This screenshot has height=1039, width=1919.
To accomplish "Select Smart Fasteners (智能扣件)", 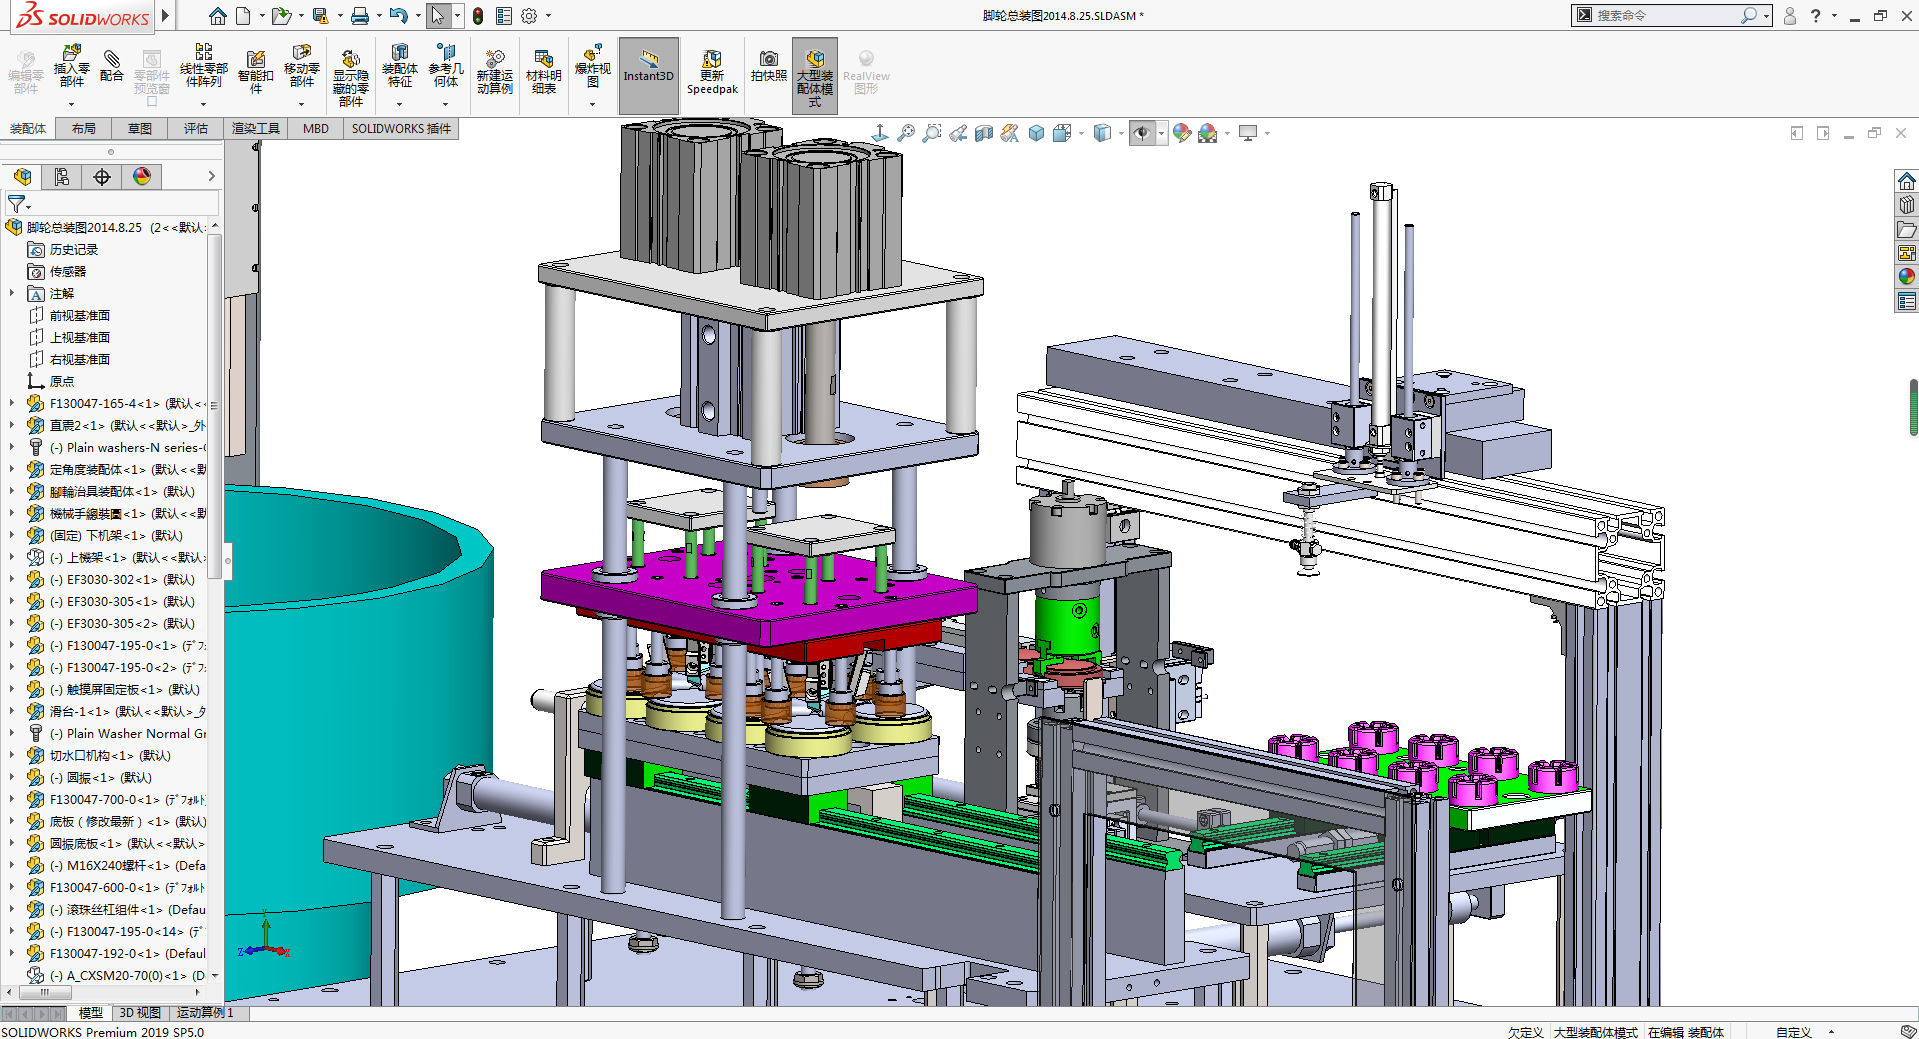I will coord(256,72).
